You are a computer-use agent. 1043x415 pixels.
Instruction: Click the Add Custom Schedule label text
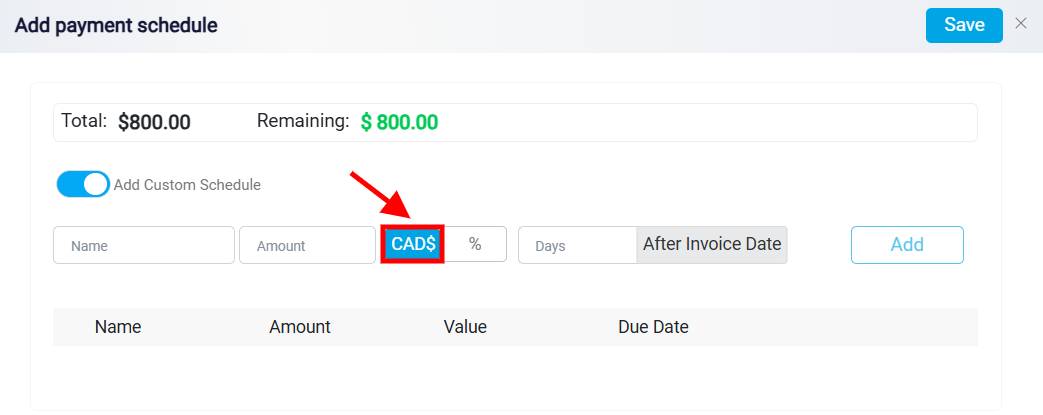pos(187,185)
